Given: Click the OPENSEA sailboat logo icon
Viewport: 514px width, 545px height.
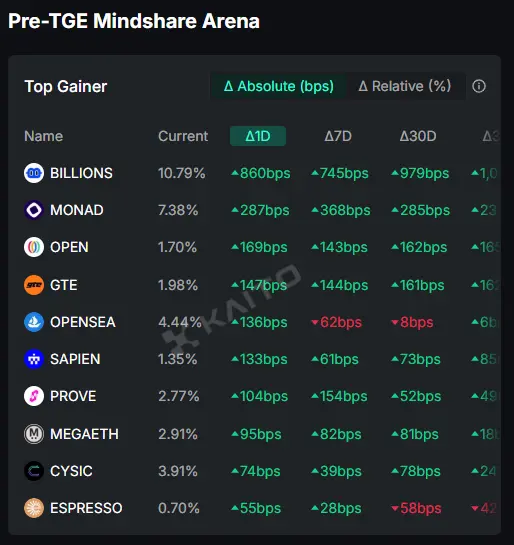Looking at the screenshot, I should (x=34, y=322).
